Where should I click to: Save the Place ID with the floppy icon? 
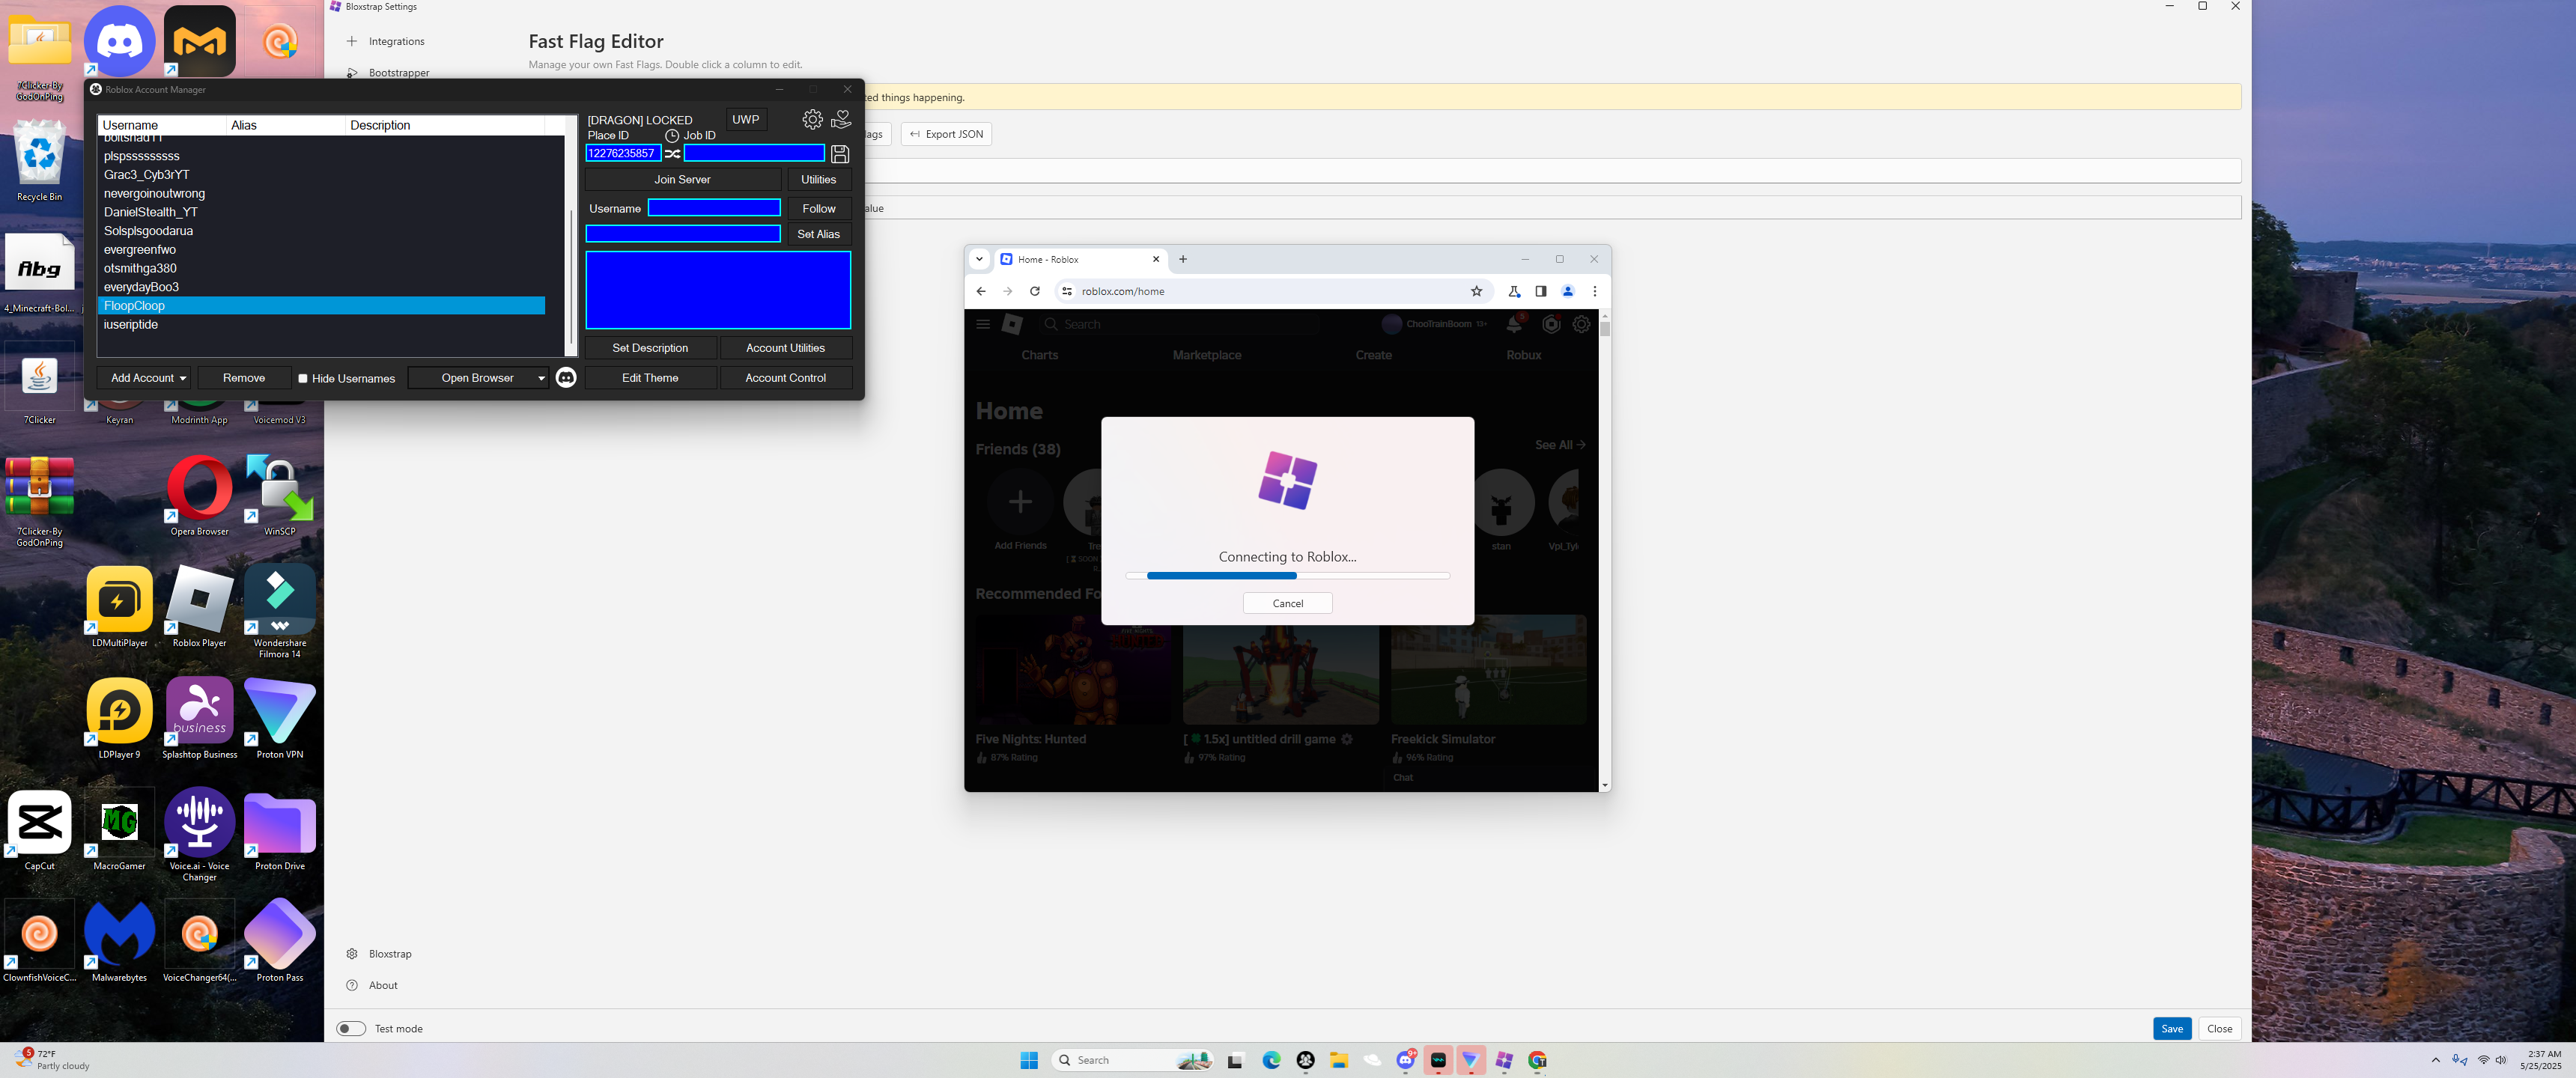[x=840, y=154]
